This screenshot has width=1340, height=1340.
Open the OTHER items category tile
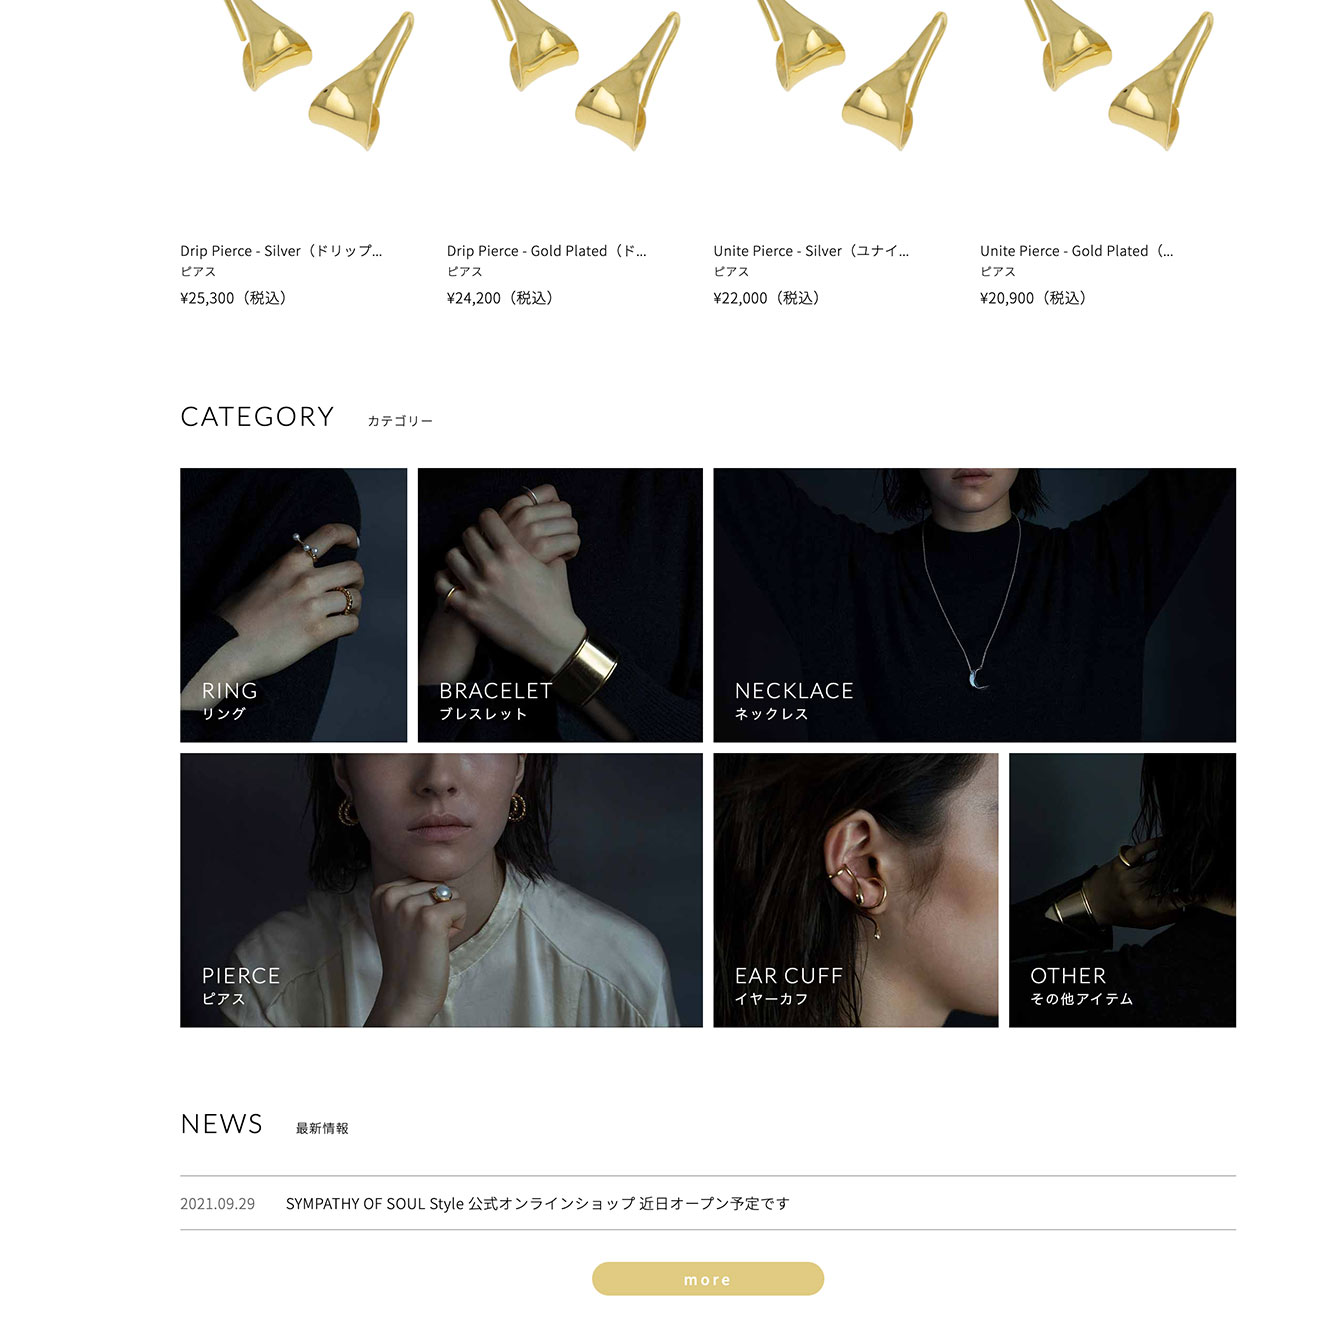pyautogui.click(x=1122, y=890)
